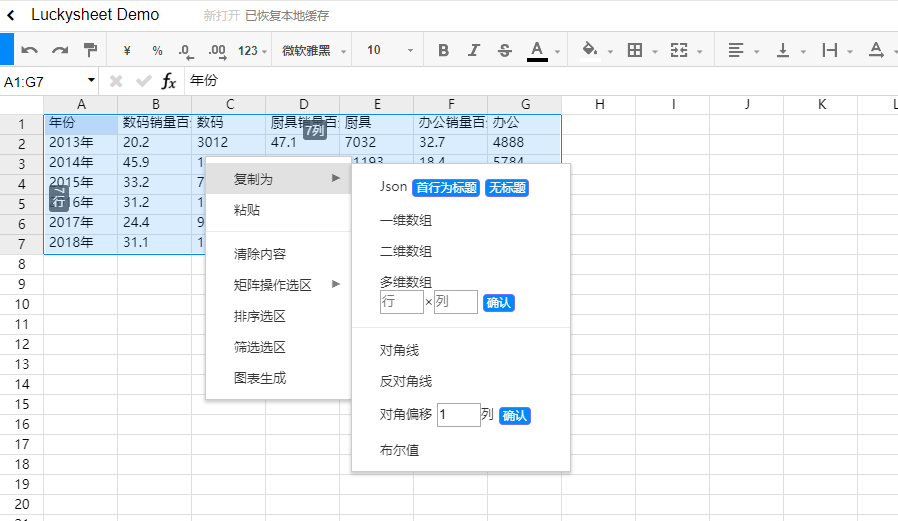The height and width of the screenshot is (521, 898).
Task: Open the 矩阵操作选区 submenu
Action: click(x=278, y=285)
